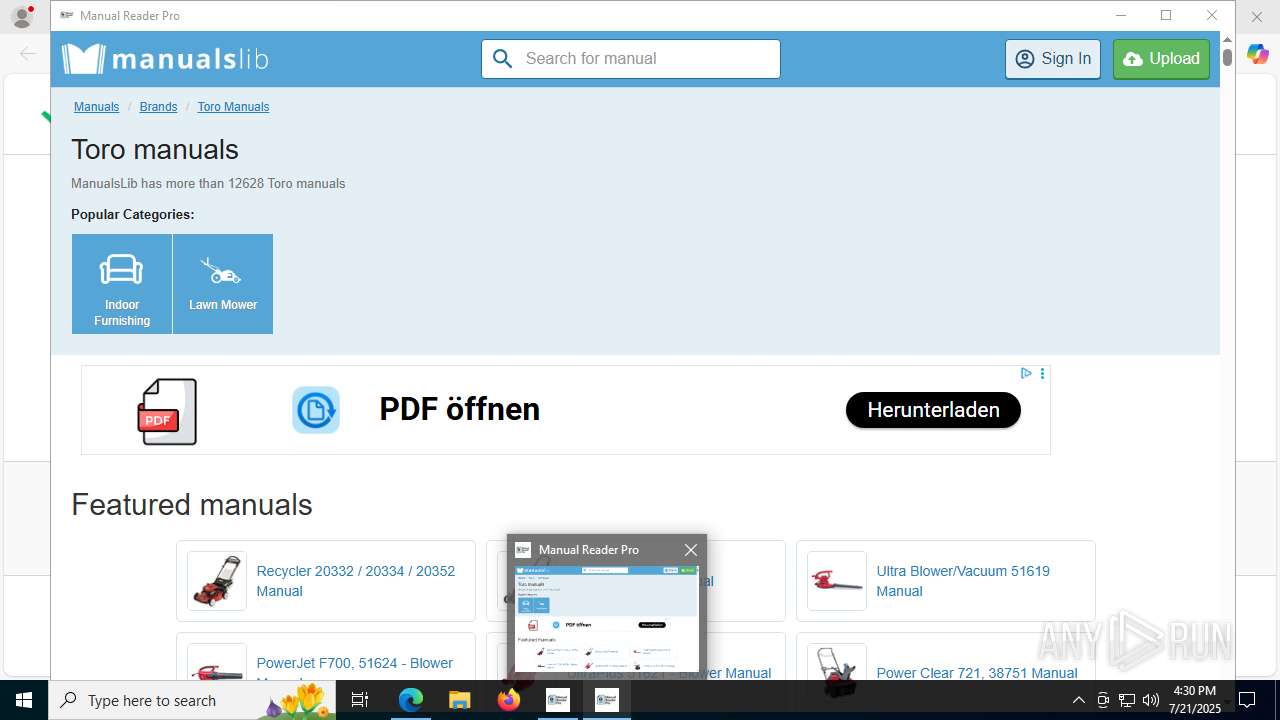This screenshot has width=1280, height=720.
Task: Select the Indoor Furnishing category tile
Action: (x=122, y=284)
